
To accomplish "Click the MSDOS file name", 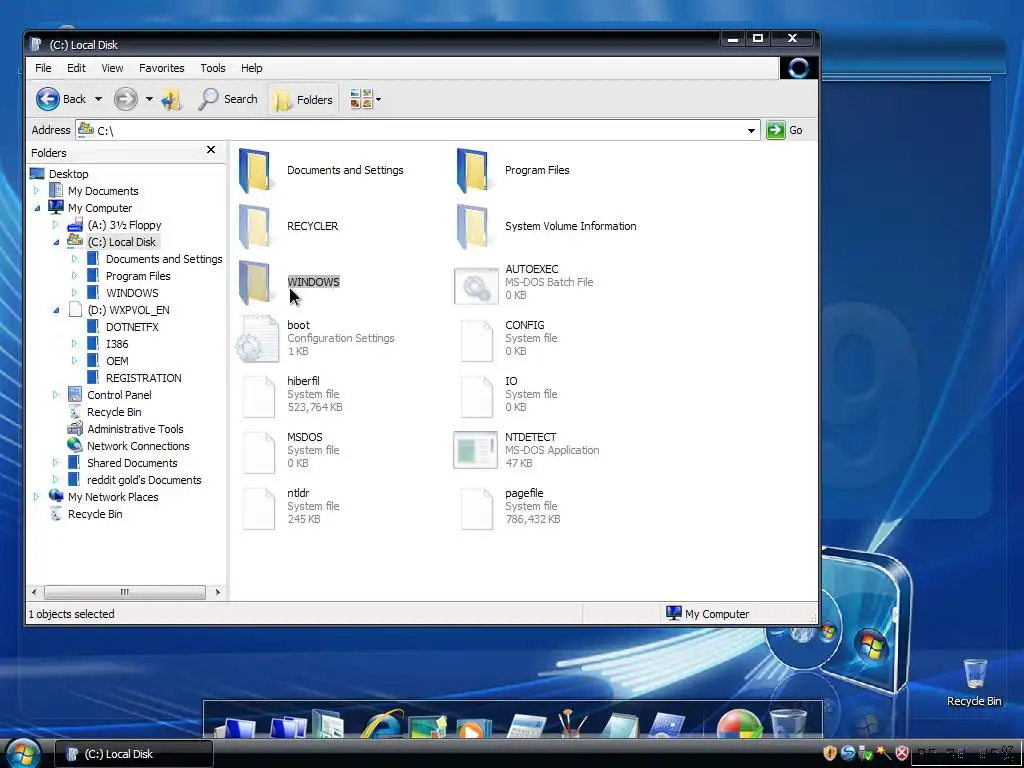I will (305, 437).
